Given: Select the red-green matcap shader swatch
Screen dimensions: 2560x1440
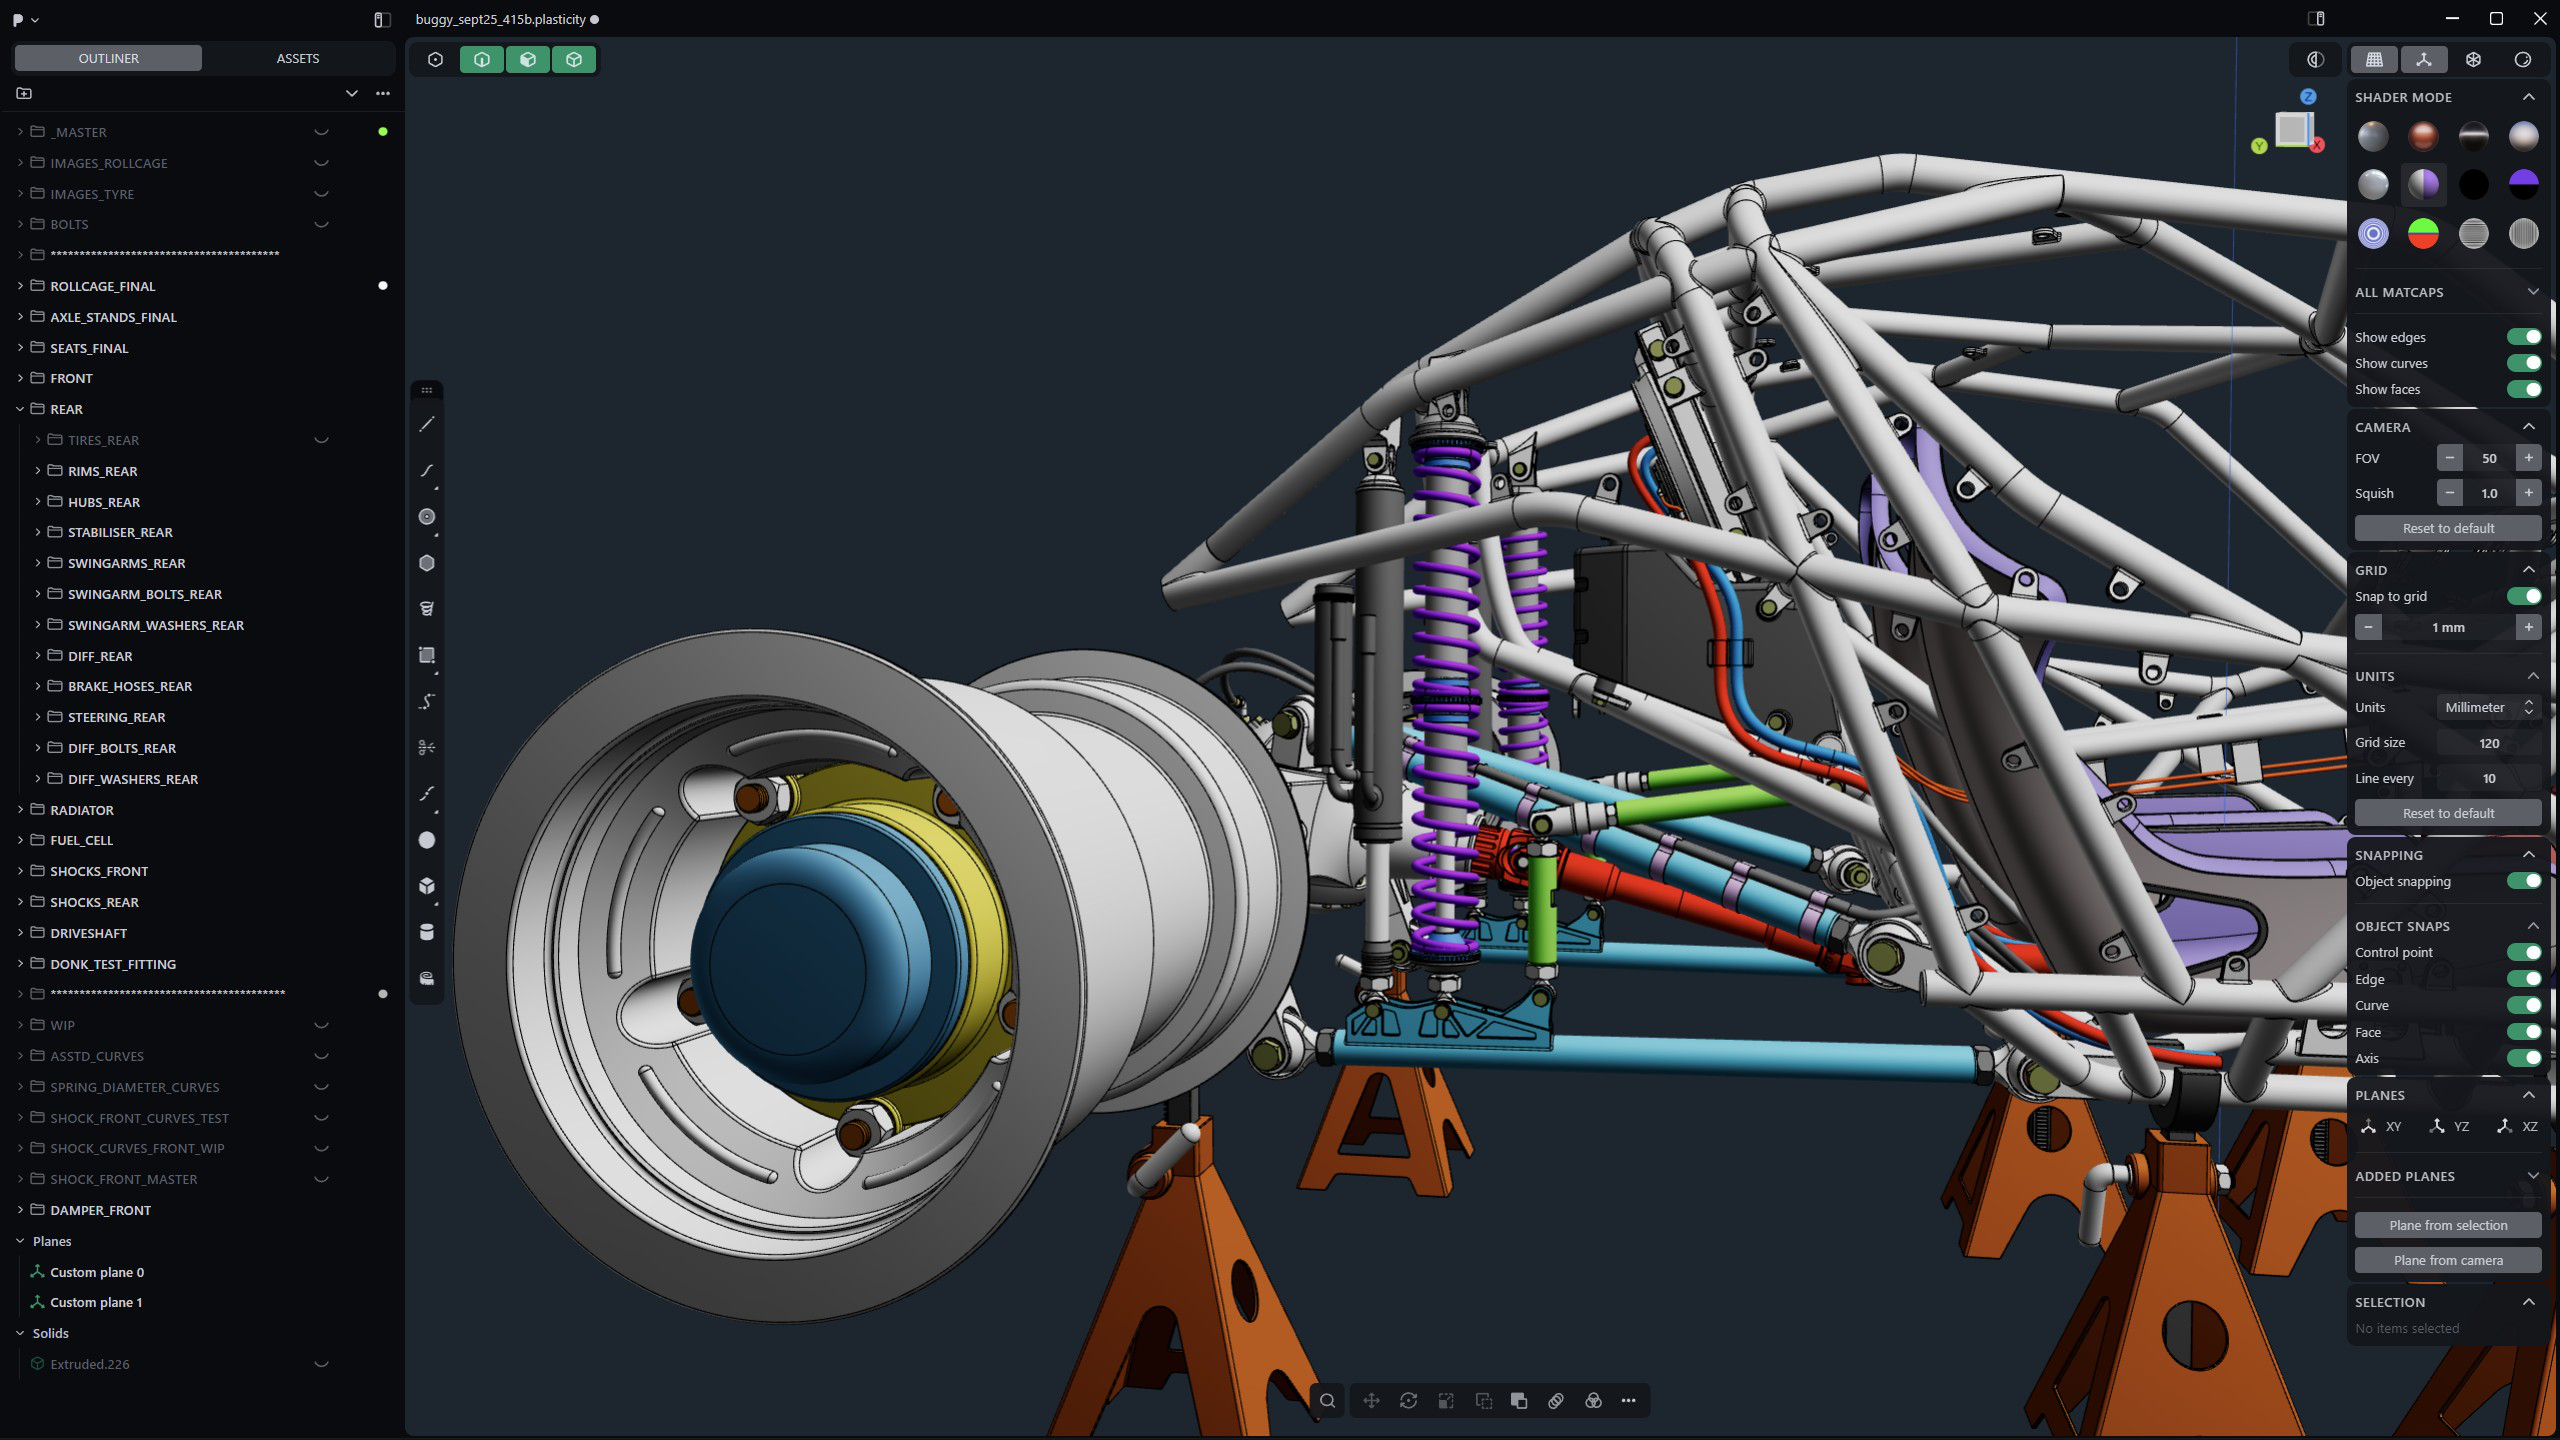Looking at the screenshot, I should [2423, 234].
